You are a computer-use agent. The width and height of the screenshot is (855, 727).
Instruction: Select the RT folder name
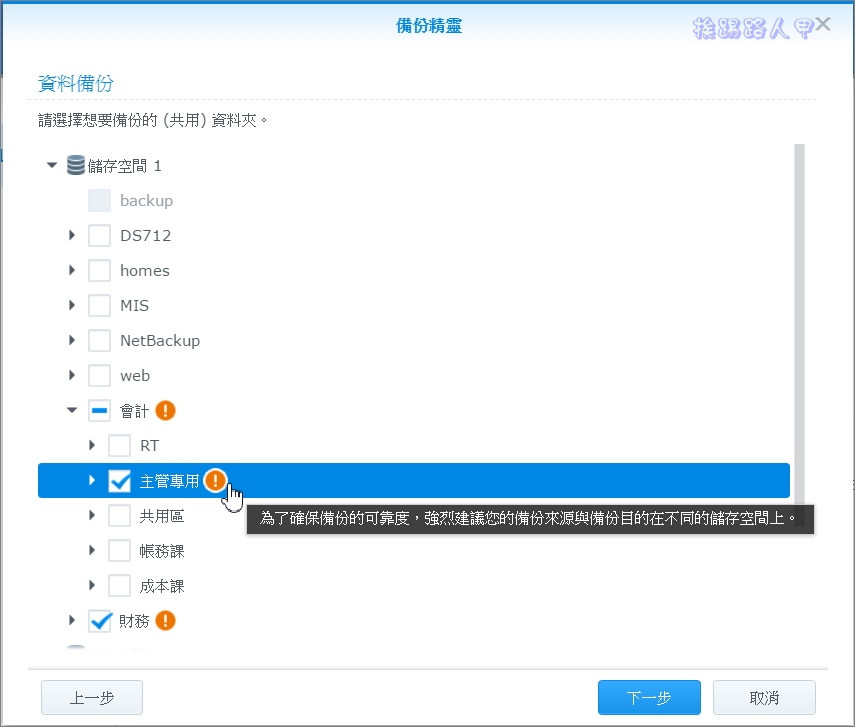(x=149, y=446)
